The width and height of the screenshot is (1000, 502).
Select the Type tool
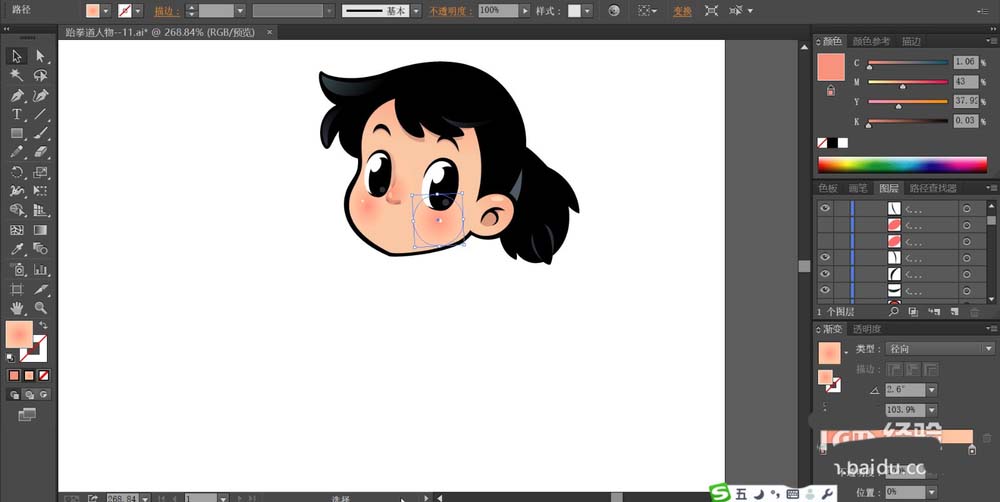pyautogui.click(x=17, y=114)
